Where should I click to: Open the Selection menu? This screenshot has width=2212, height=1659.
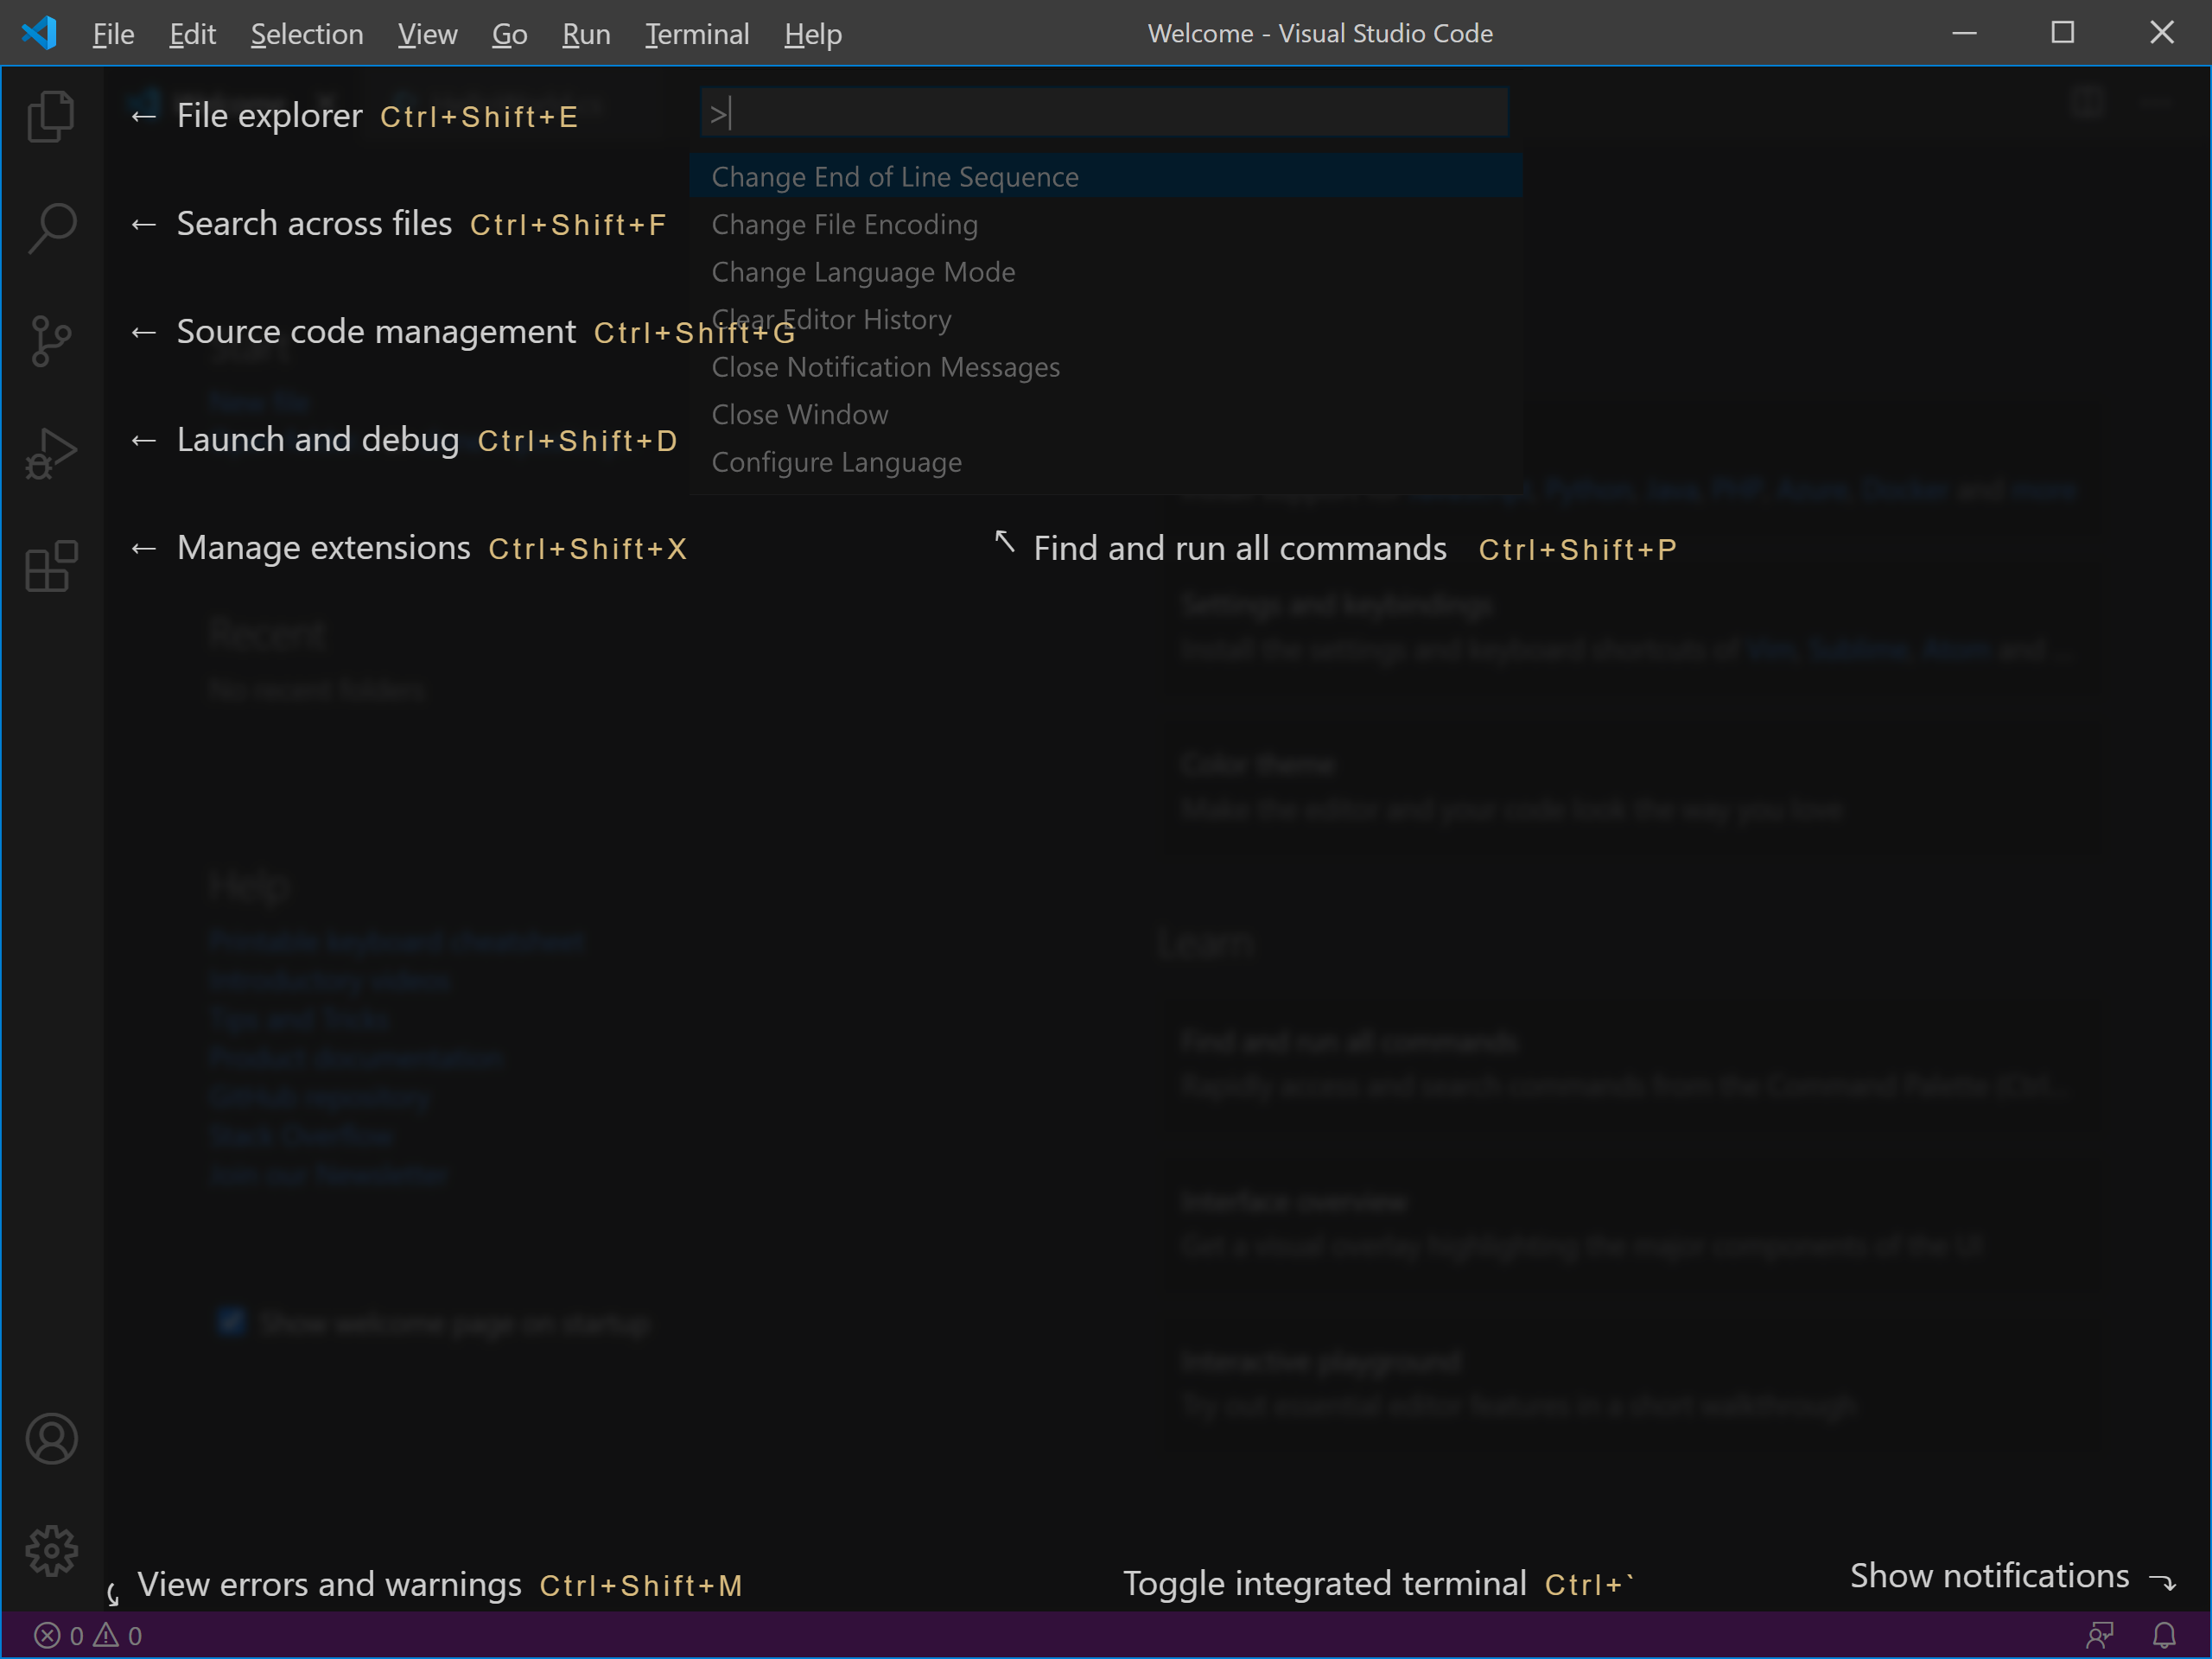(306, 34)
